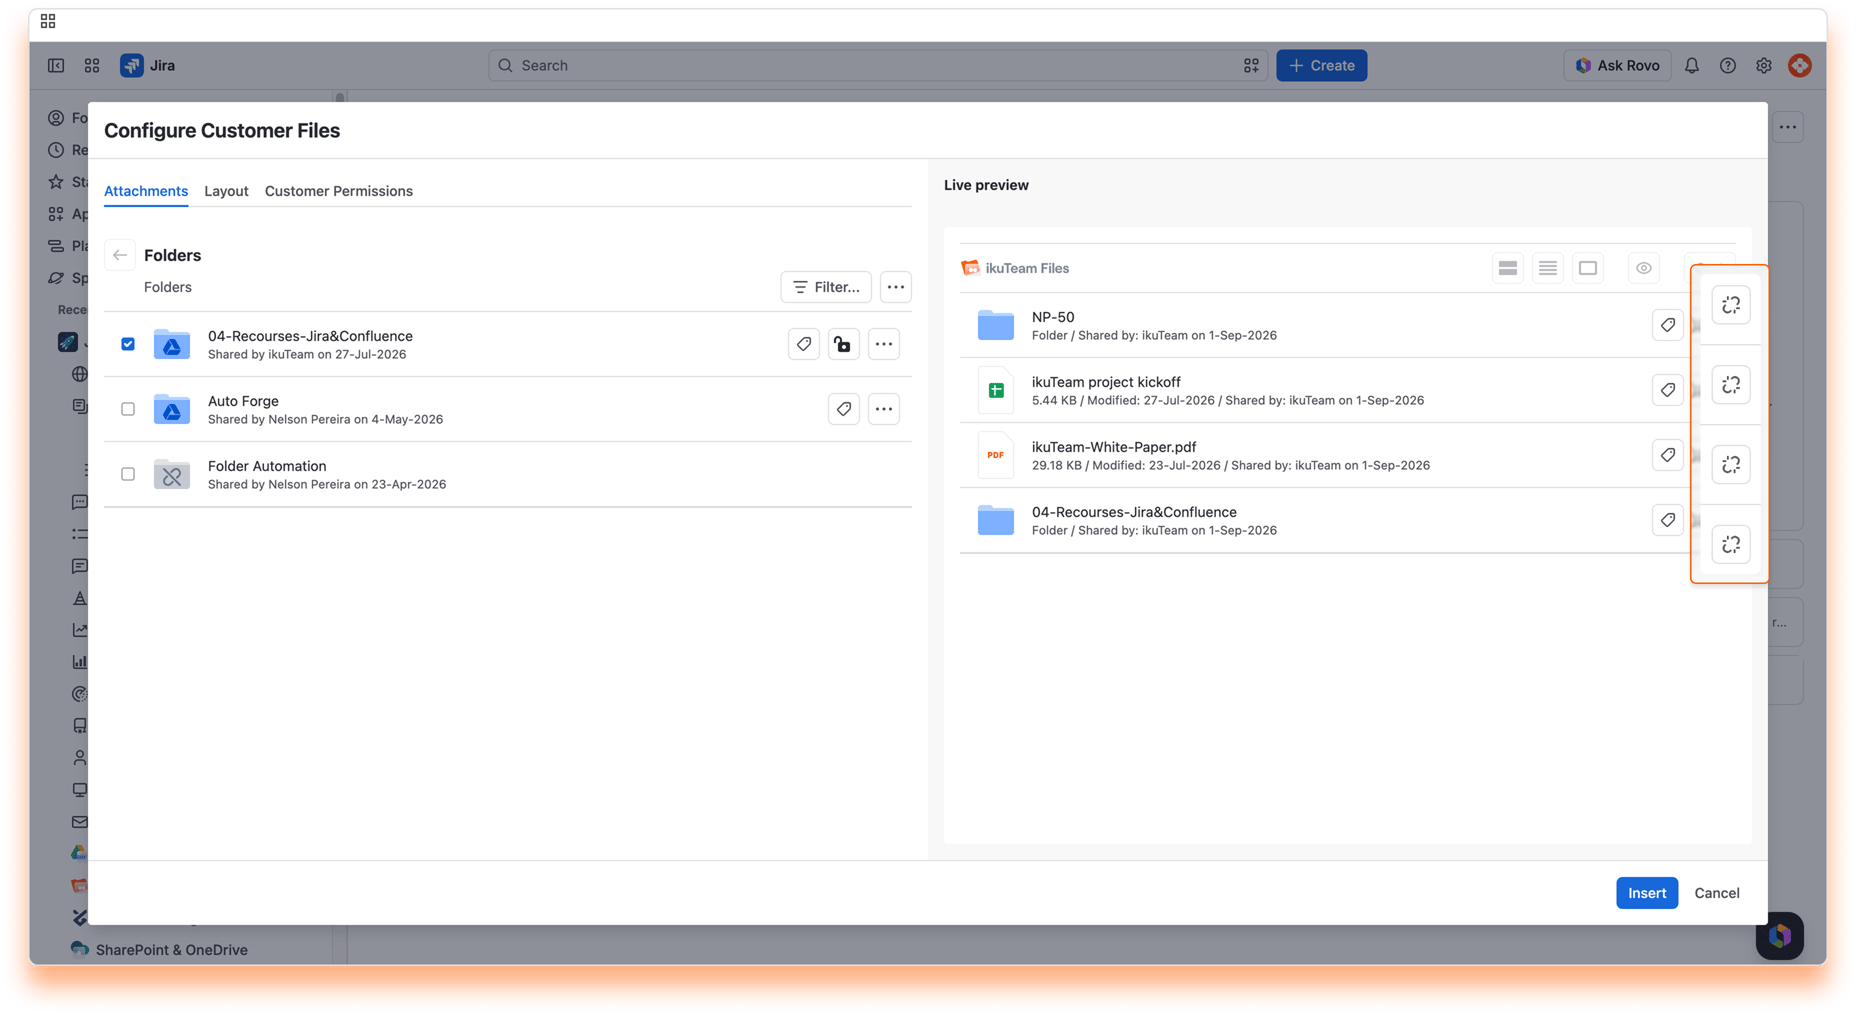The image size is (1856, 1014).
Task: Click the tag icon for ikuTeam-White-Paper.pdf
Action: tap(1668, 455)
